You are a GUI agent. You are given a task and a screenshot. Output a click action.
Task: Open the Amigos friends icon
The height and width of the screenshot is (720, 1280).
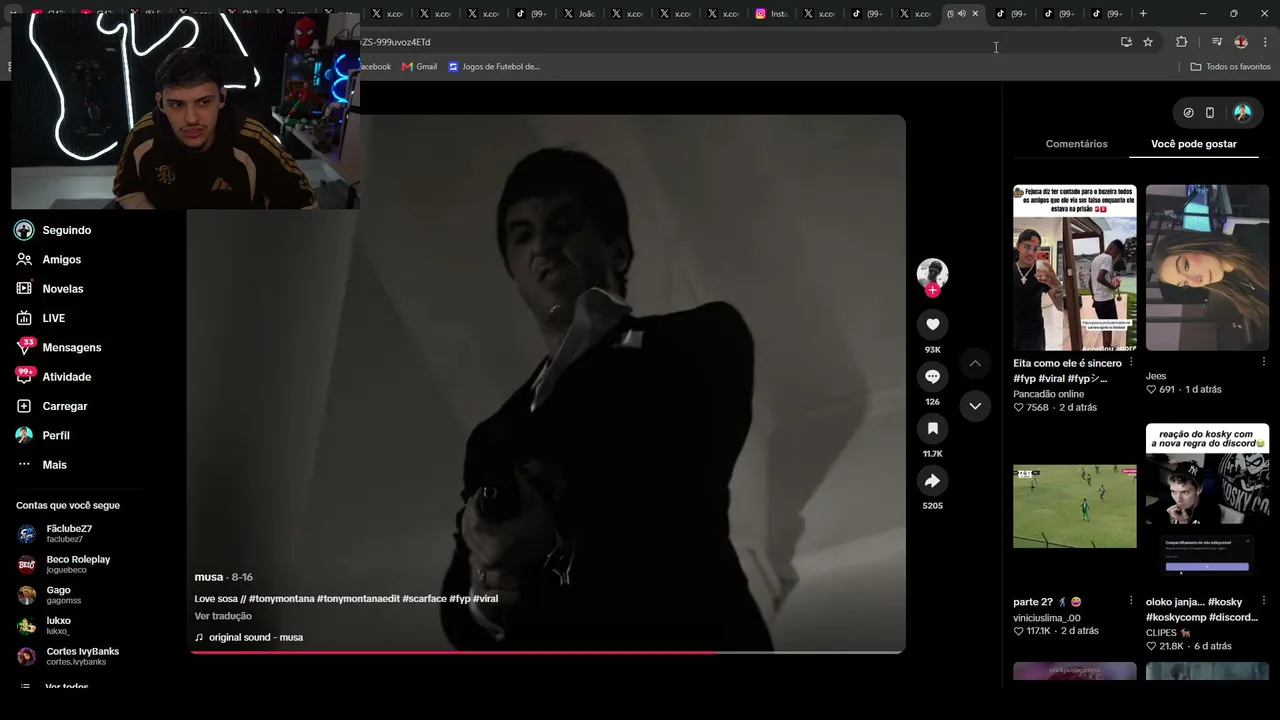24,259
